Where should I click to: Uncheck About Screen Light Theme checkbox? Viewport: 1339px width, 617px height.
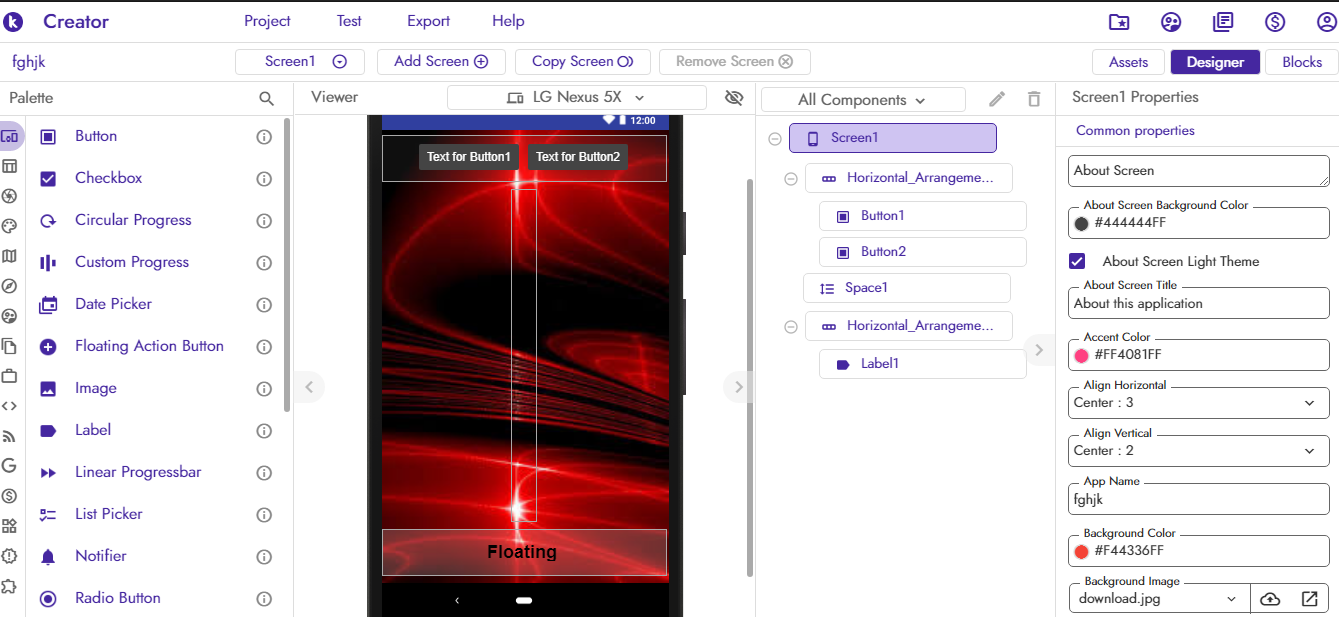point(1077,261)
